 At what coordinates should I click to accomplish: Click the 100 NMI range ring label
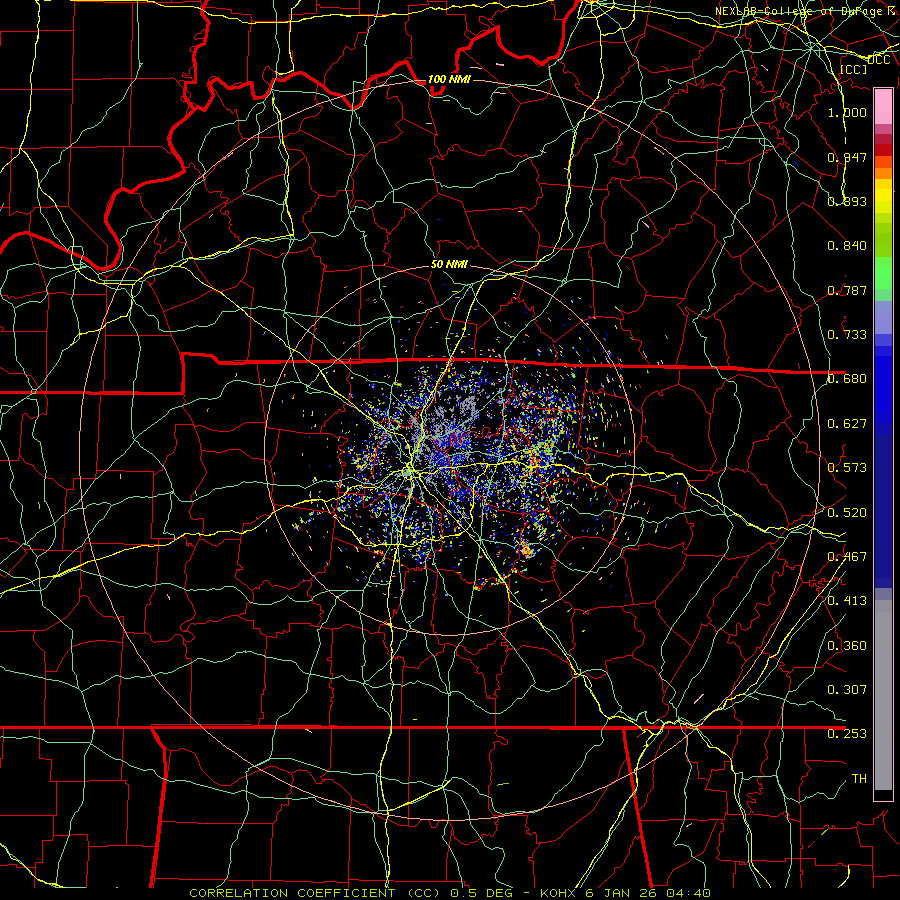449,79
